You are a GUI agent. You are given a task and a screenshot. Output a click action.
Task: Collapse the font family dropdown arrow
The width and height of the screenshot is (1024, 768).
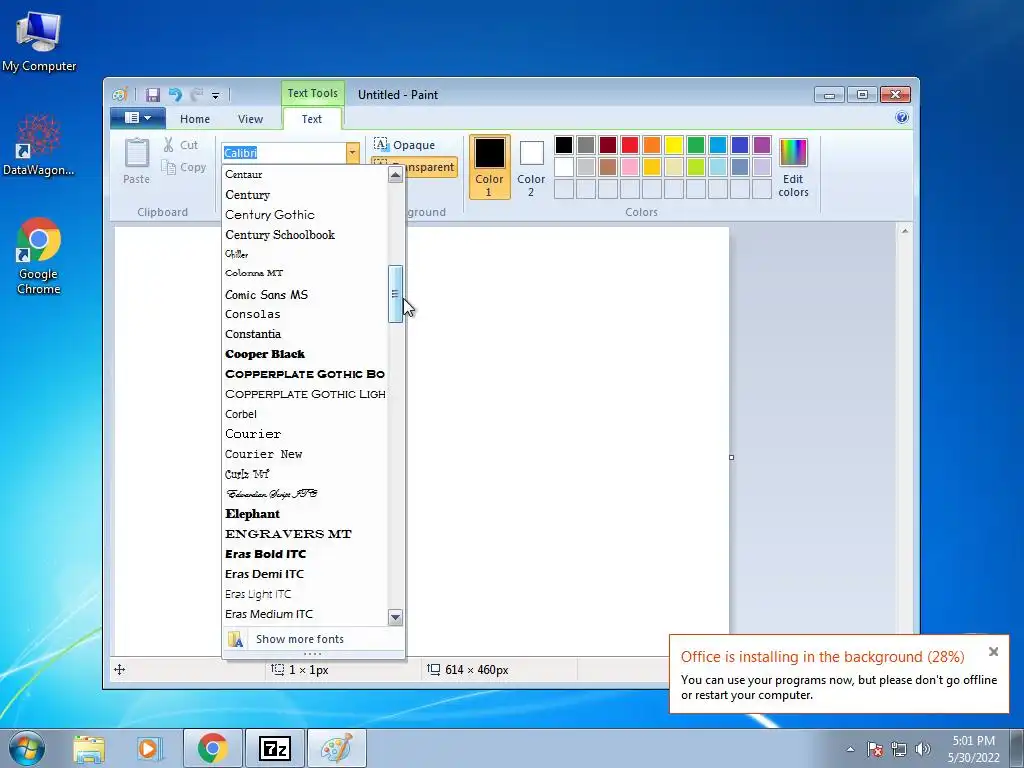coord(353,153)
